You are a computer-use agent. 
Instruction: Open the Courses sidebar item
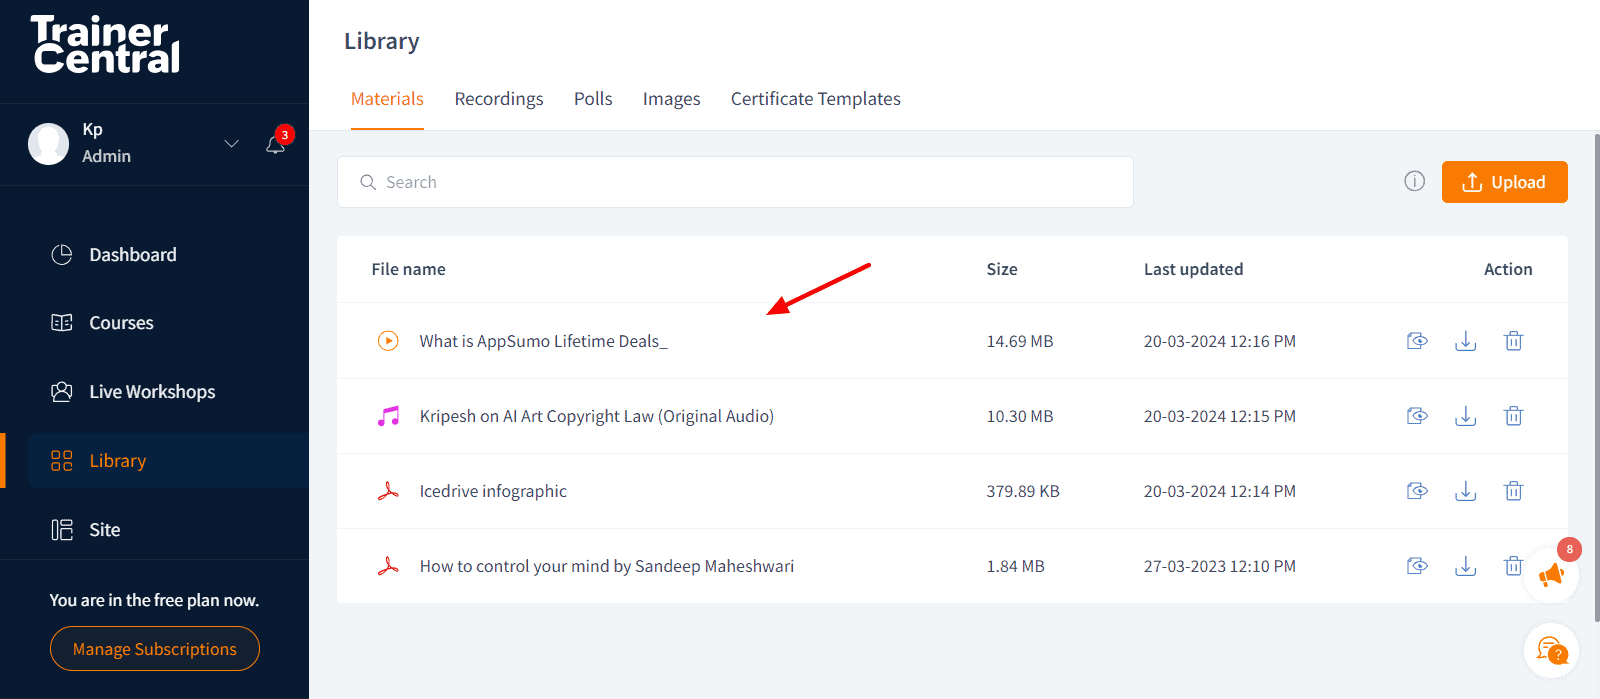(121, 323)
